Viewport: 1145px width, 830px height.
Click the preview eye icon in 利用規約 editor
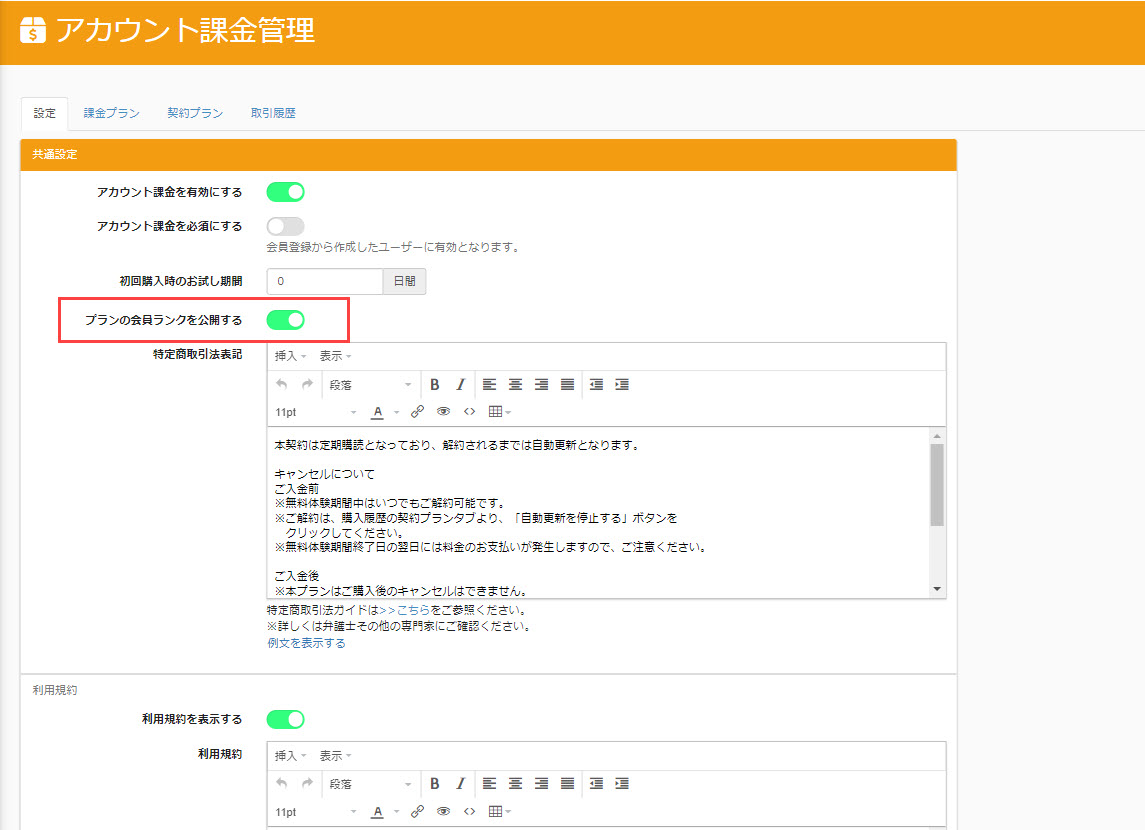pyautogui.click(x=443, y=811)
